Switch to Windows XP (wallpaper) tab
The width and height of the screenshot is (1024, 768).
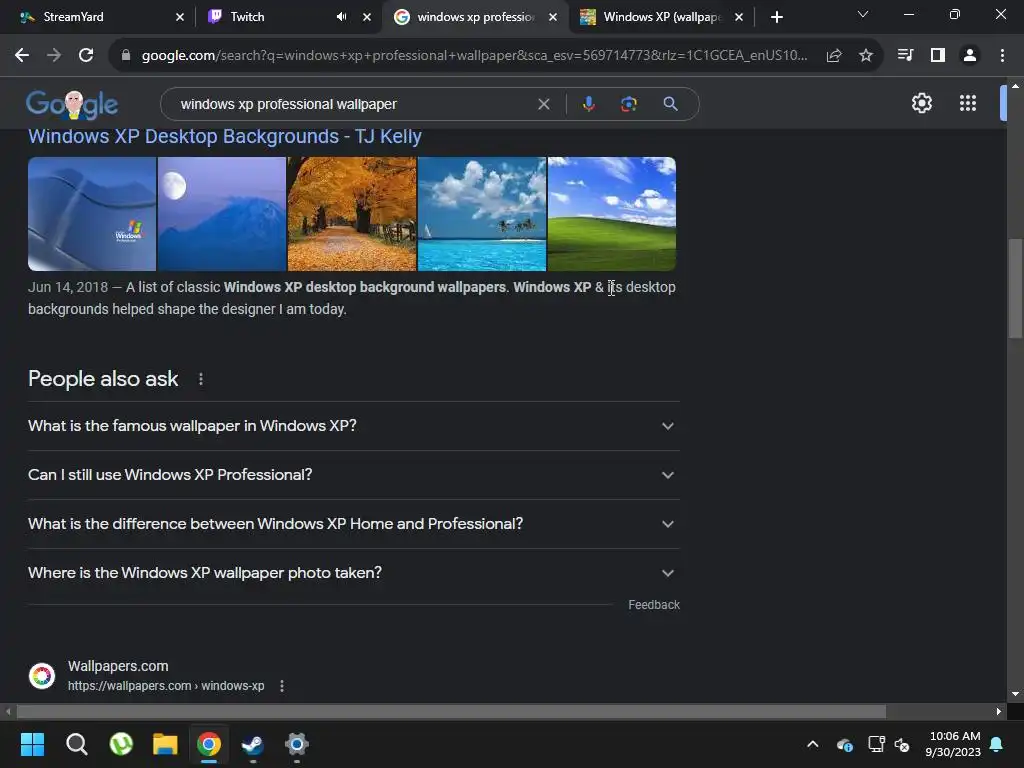pos(662,17)
